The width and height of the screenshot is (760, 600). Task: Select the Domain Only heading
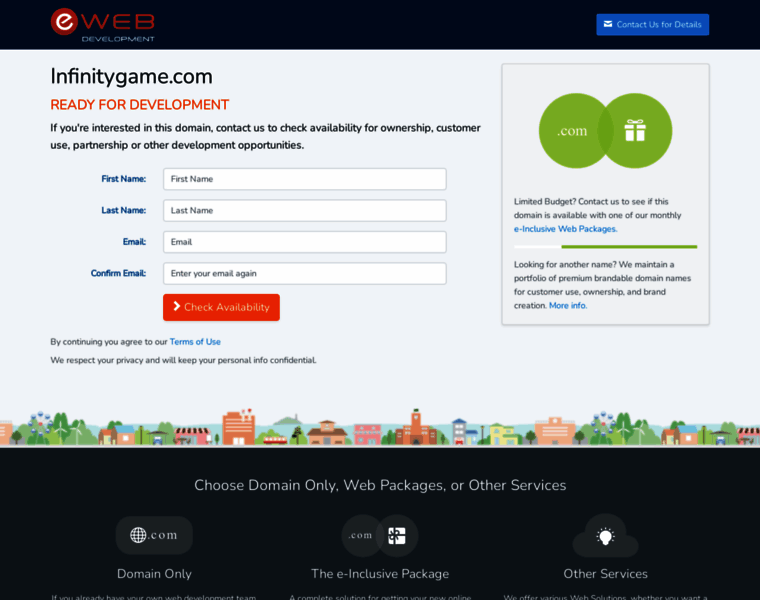pyautogui.click(x=154, y=574)
